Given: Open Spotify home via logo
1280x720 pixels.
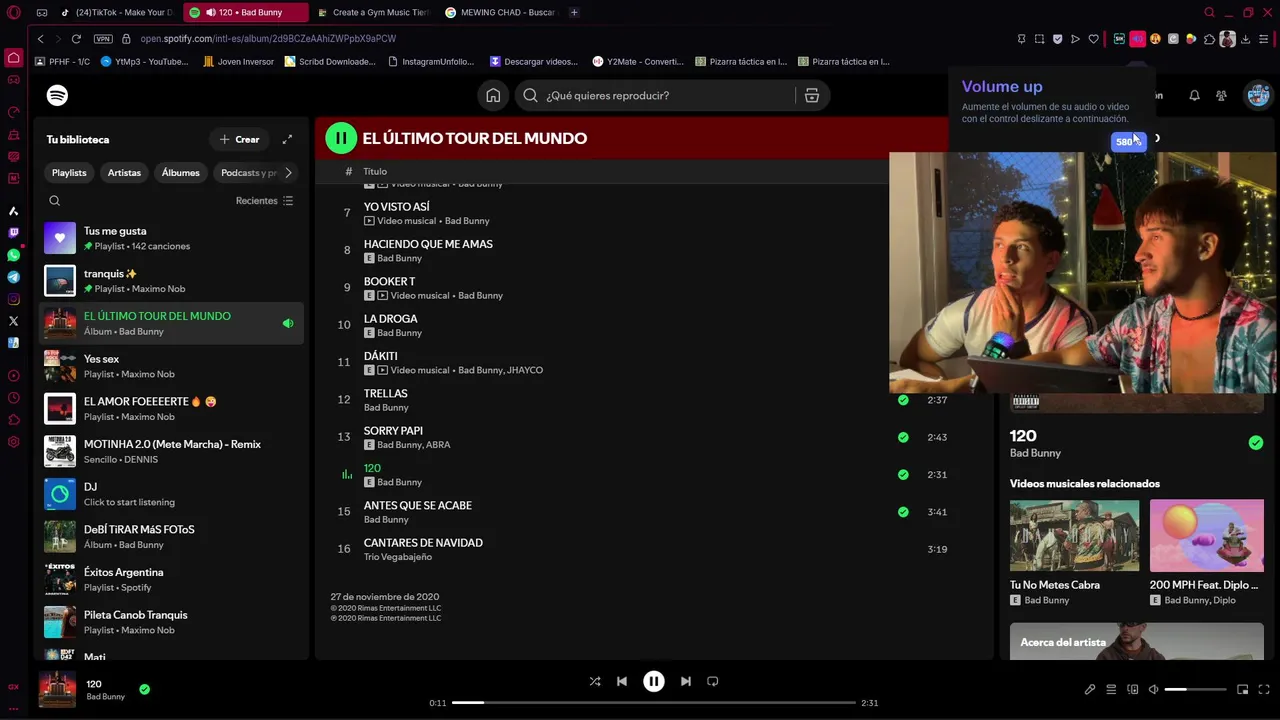Looking at the screenshot, I should (x=57, y=95).
